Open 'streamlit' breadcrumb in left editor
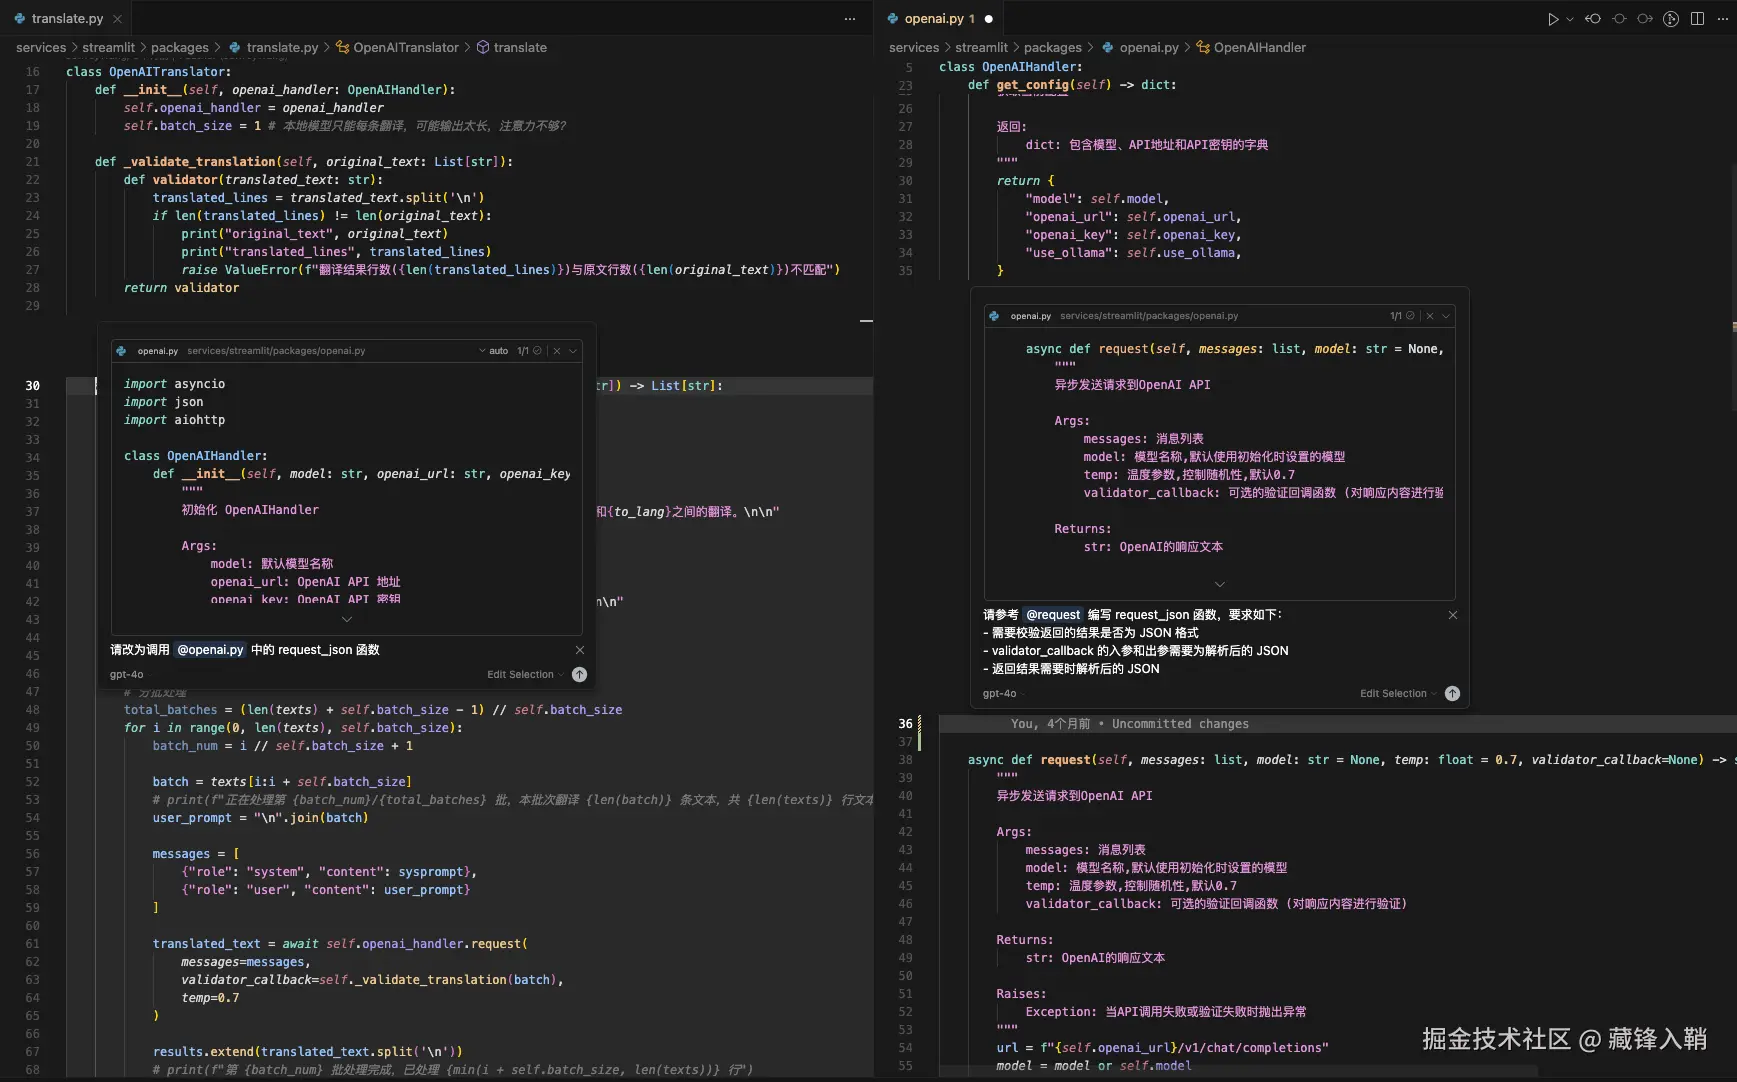This screenshot has width=1737, height=1082. tap(108, 48)
